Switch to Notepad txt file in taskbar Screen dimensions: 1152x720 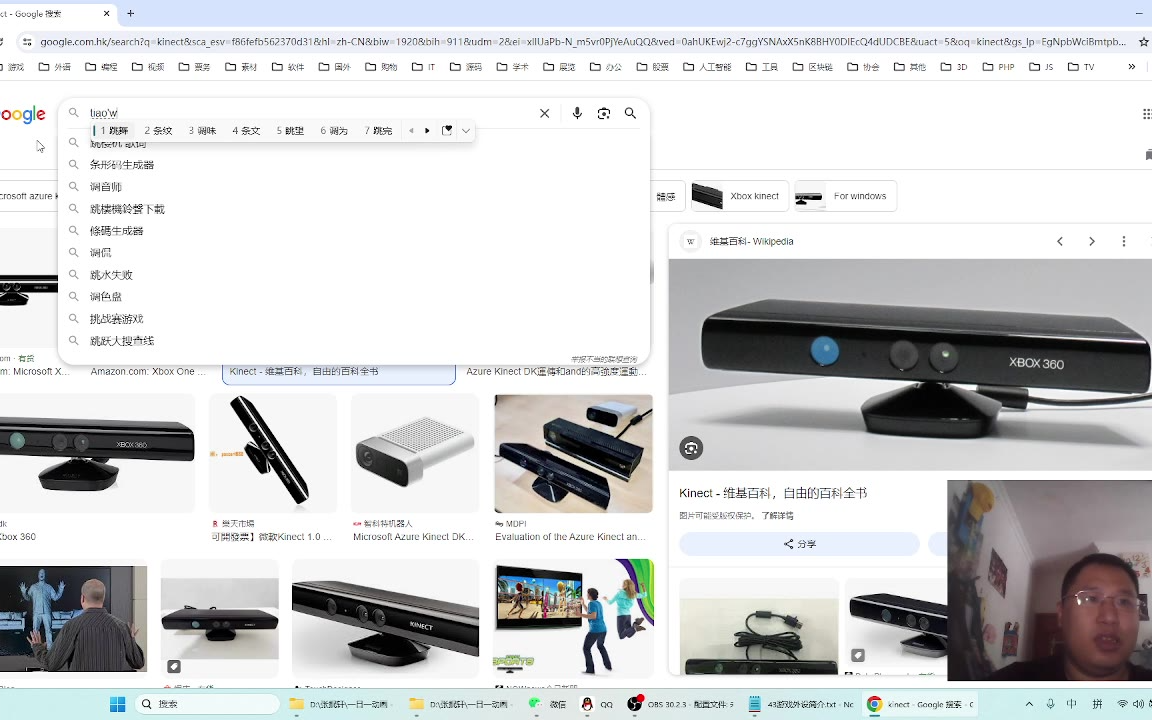coord(801,704)
